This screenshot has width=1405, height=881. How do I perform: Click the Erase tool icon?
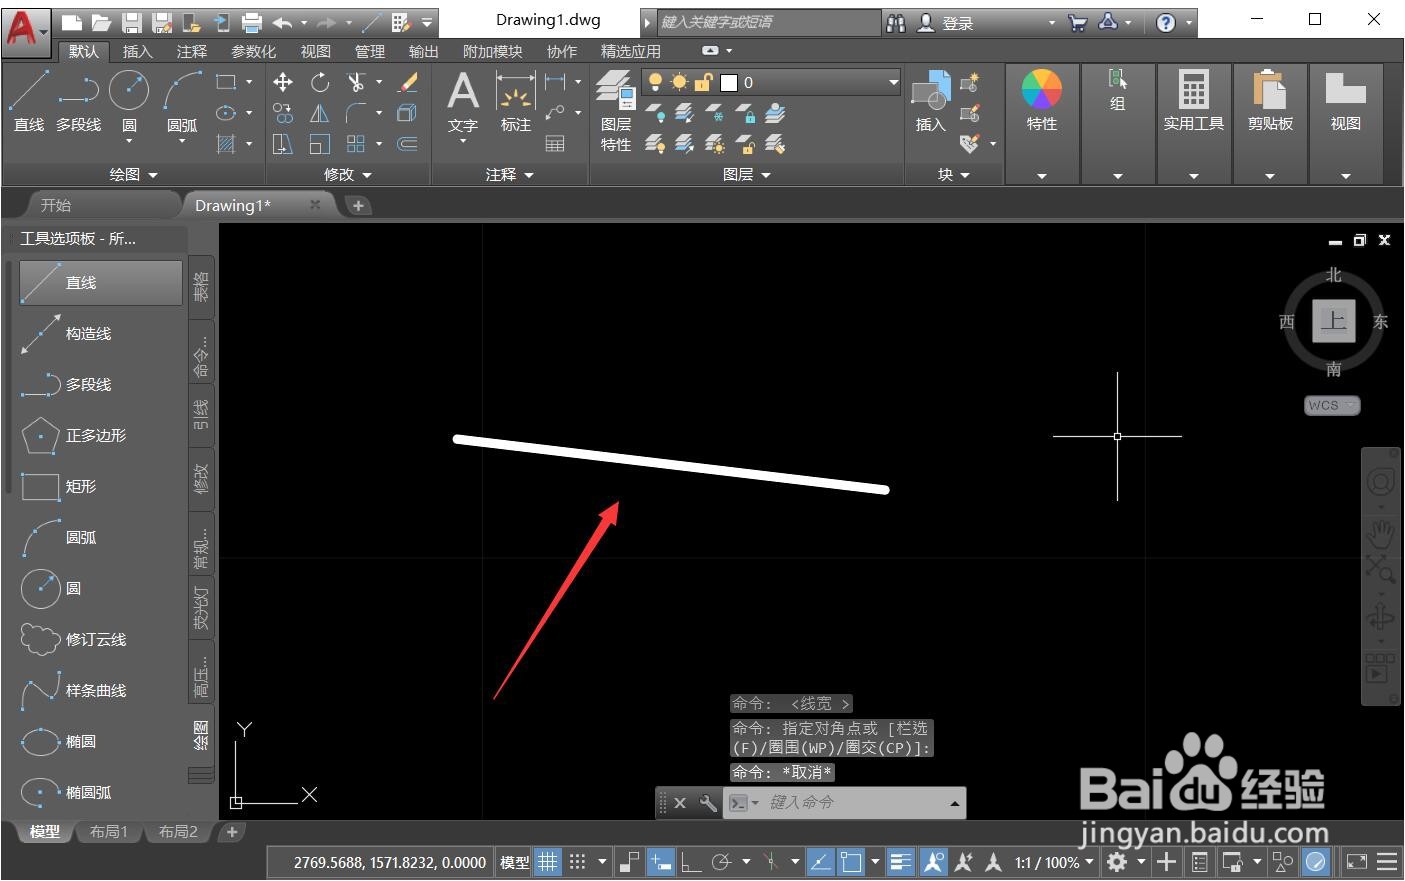click(407, 82)
